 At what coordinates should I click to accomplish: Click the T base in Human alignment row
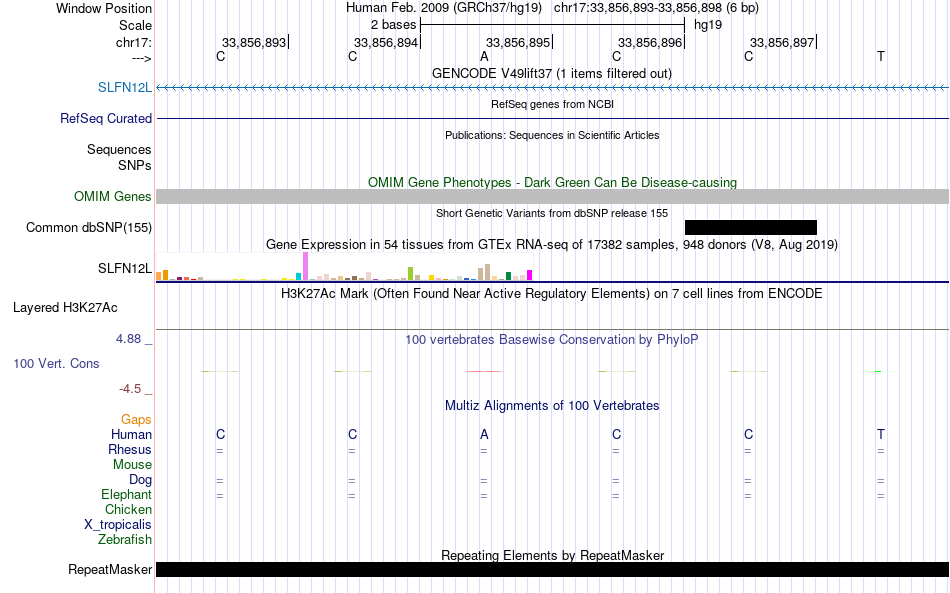click(881, 434)
